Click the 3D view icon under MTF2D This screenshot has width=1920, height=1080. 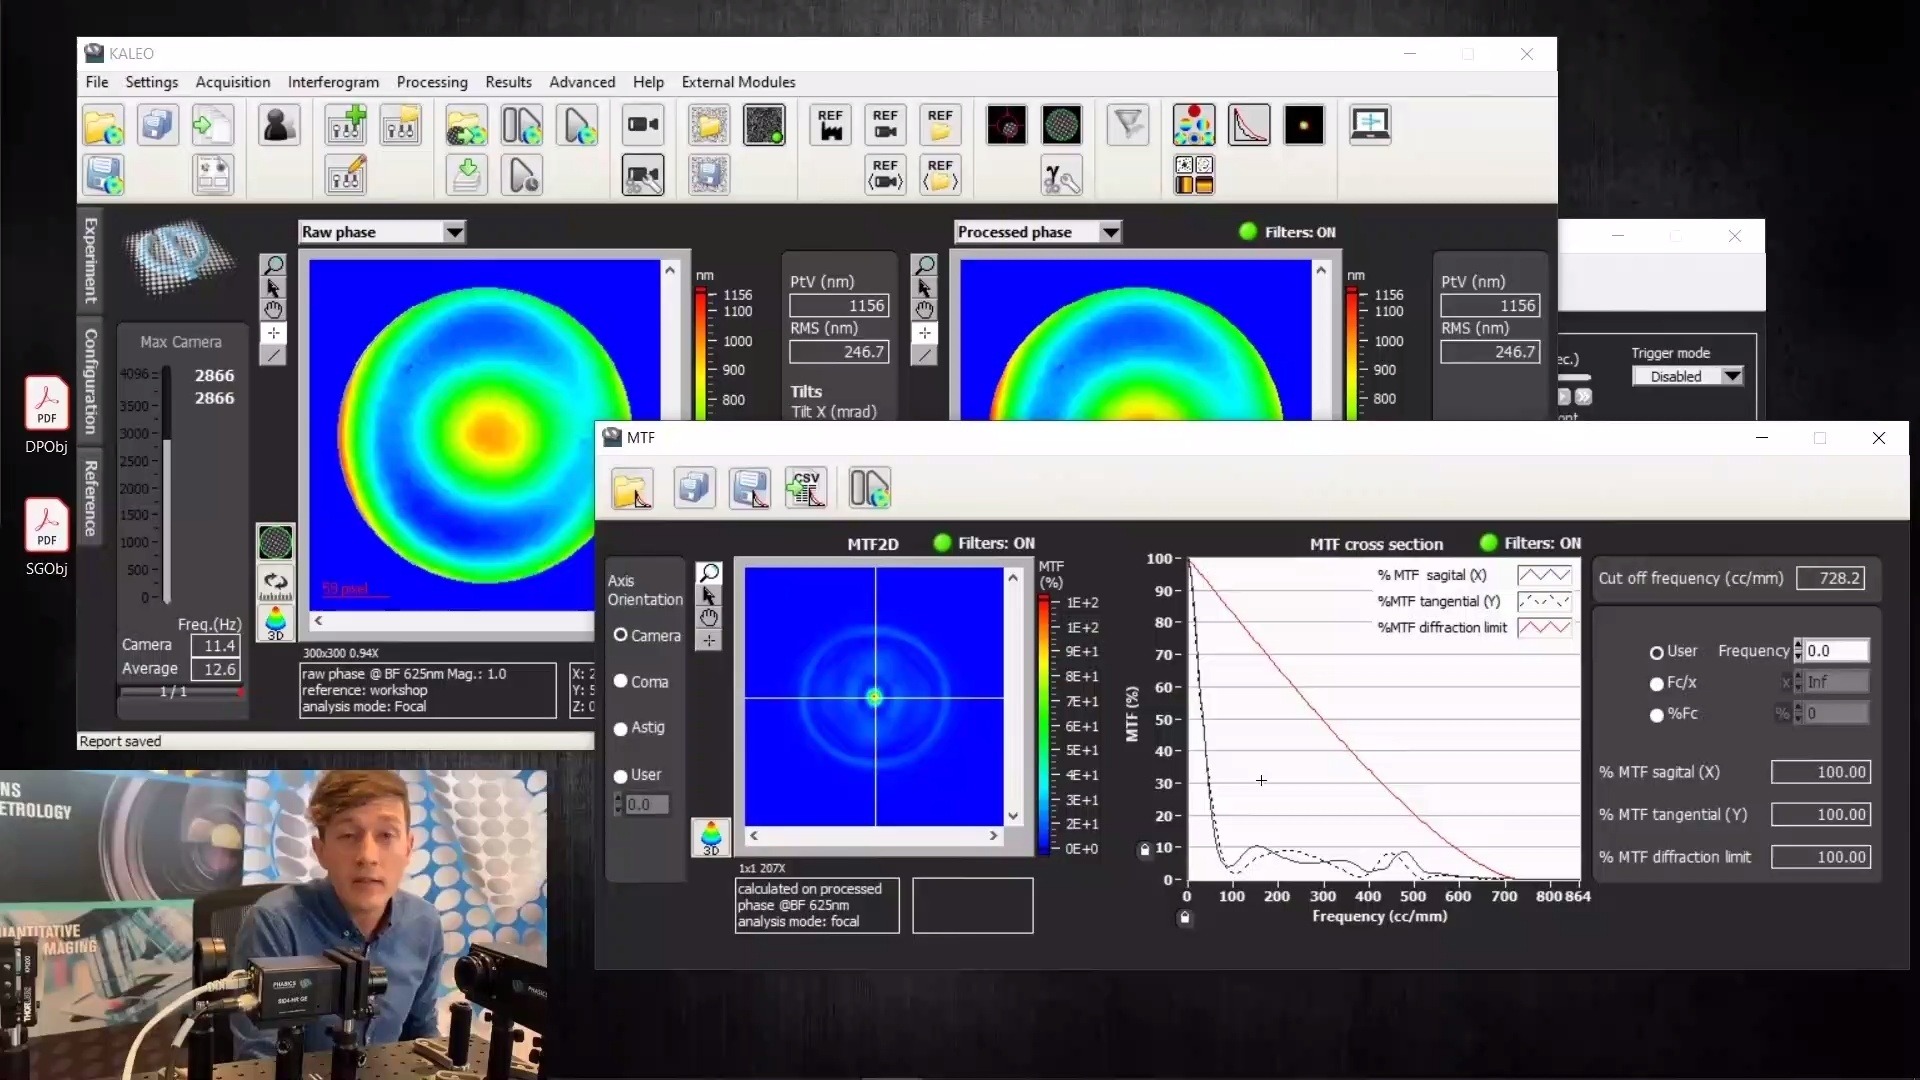tap(711, 837)
